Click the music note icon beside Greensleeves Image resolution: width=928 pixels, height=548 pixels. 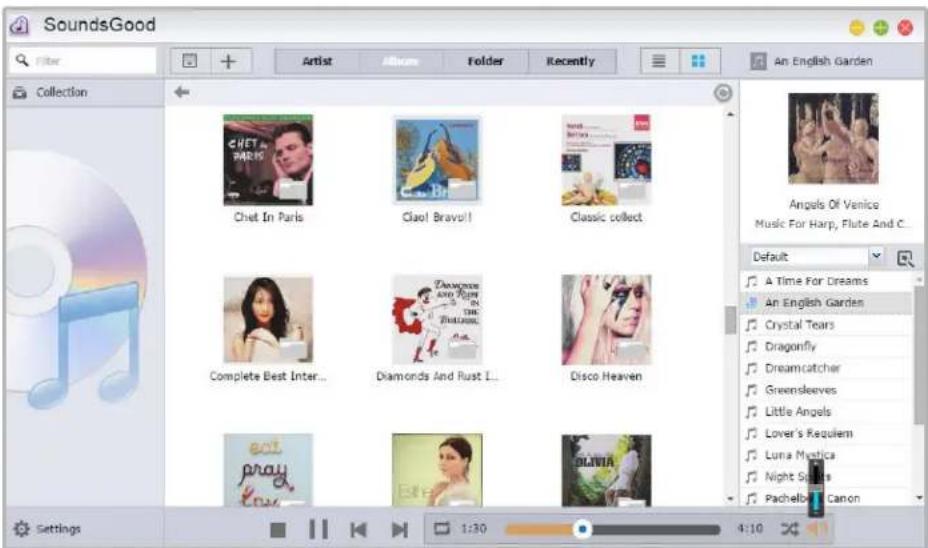pos(751,390)
